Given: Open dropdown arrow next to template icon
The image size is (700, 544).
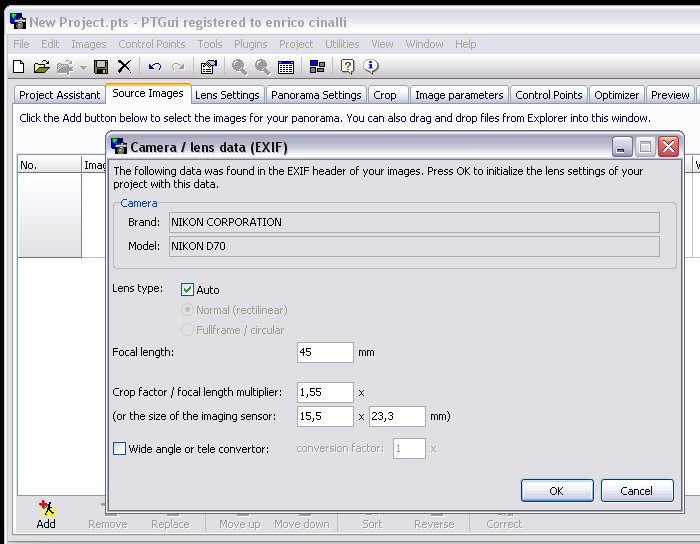Looking at the screenshot, I should pyautogui.click(x=83, y=67).
